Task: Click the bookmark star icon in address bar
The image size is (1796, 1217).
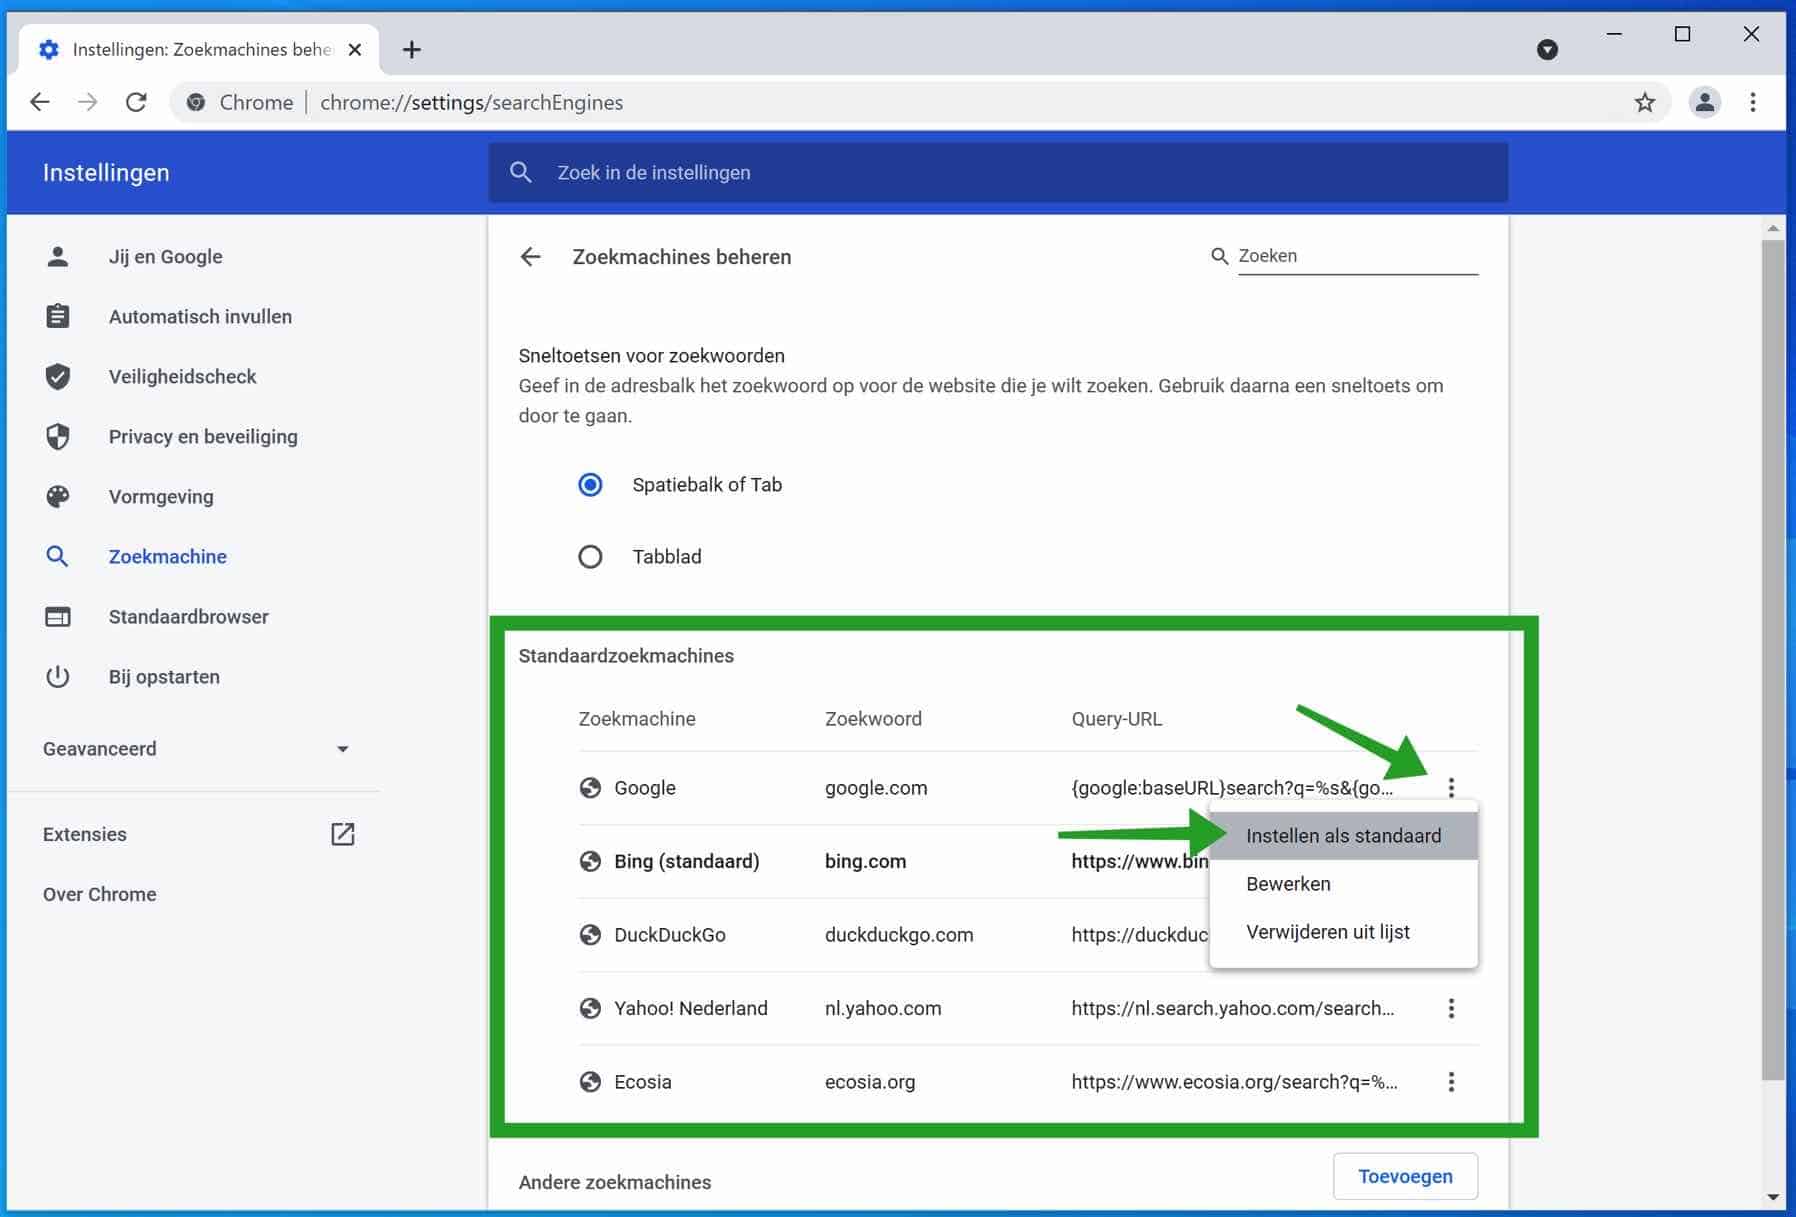Action: (1644, 102)
